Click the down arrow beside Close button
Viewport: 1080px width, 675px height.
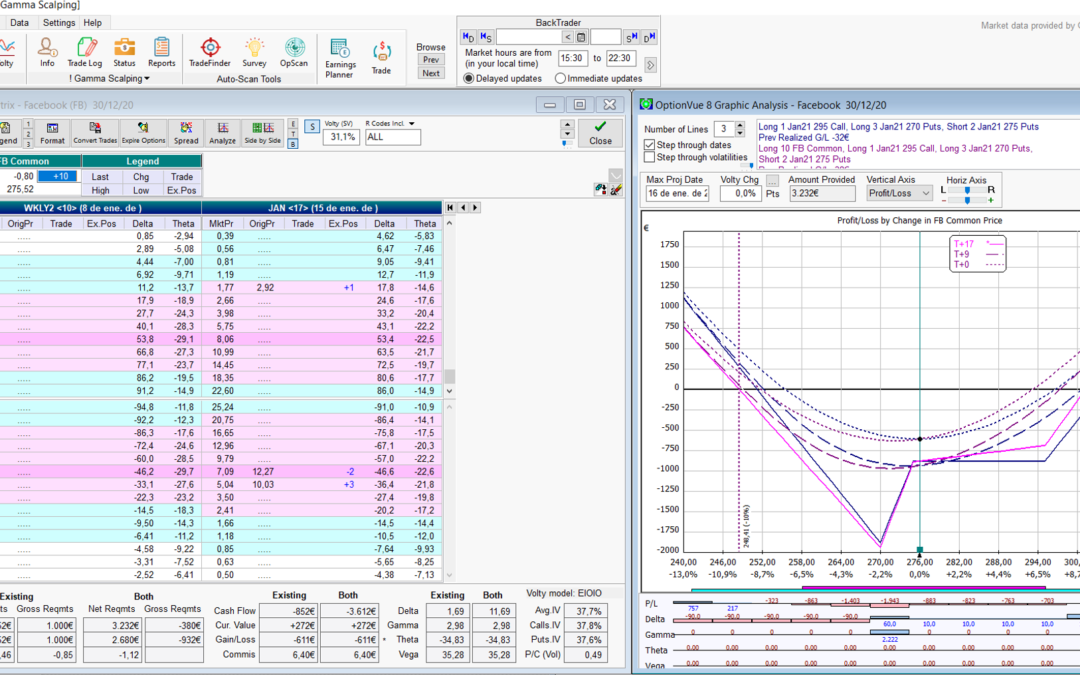pos(568,134)
